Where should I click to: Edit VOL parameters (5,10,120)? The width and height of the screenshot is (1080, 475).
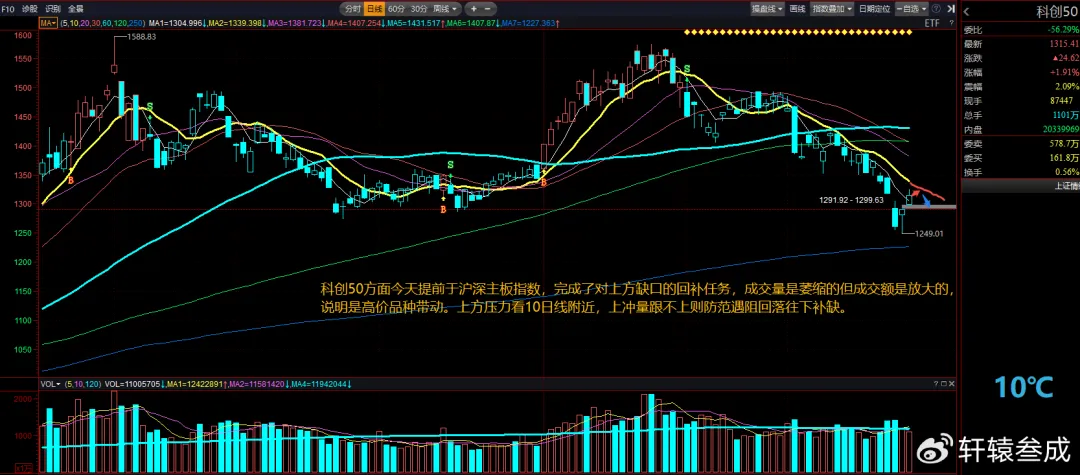(83, 383)
